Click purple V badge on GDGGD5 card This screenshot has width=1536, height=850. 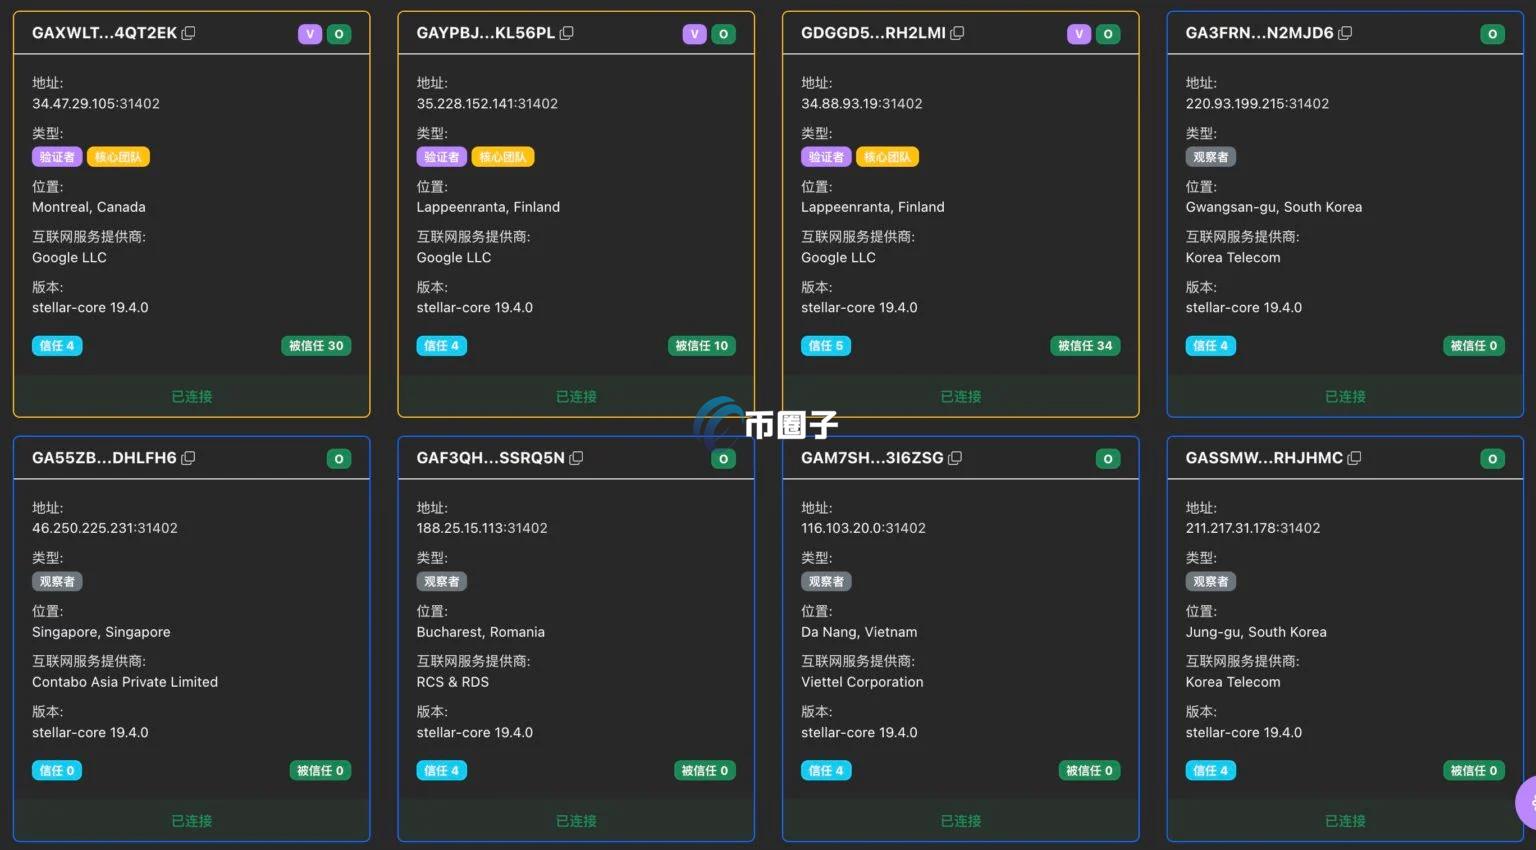tap(1079, 34)
